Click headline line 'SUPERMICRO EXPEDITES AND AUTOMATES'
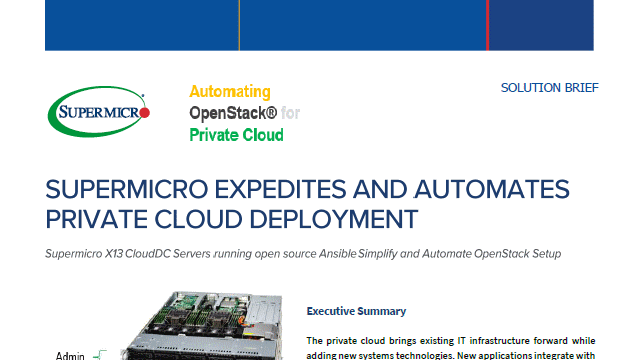The height and width of the screenshot is (360, 640). point(307,189)
